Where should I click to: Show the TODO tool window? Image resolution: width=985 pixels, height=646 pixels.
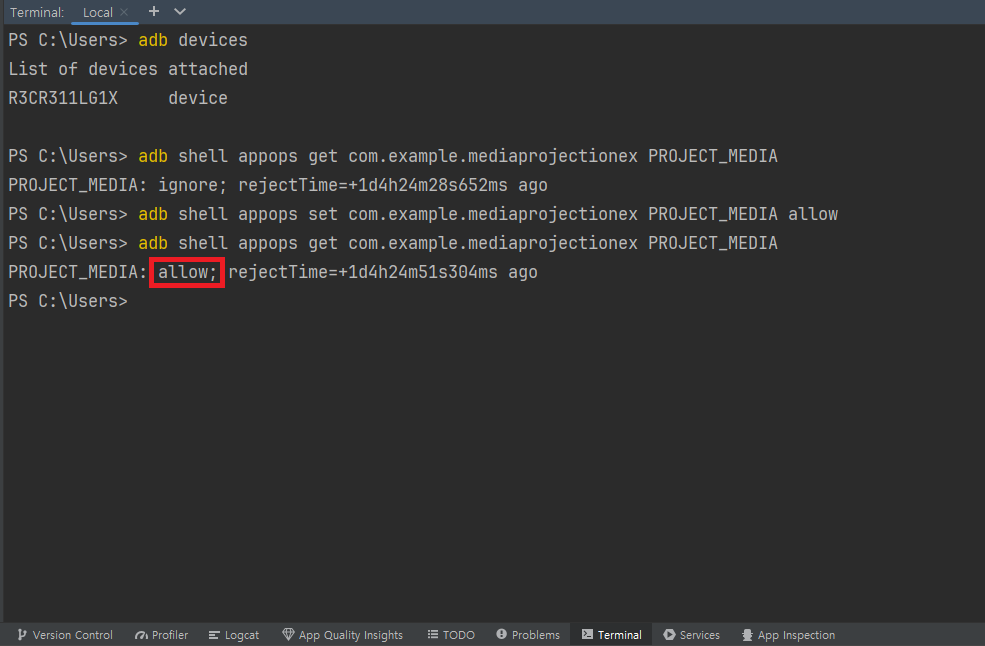click(451, 634)
